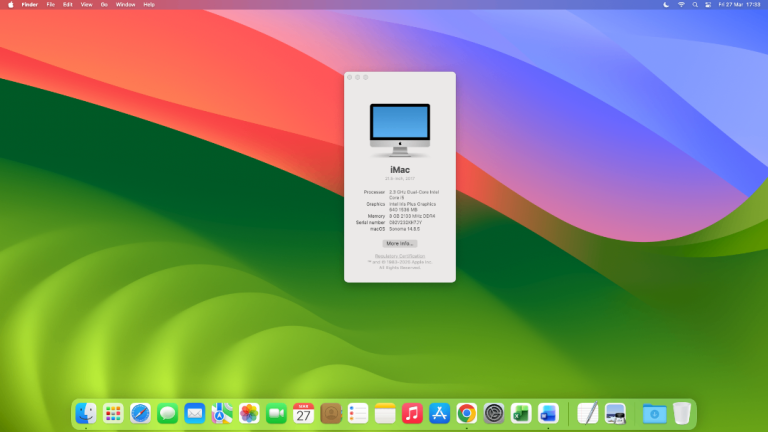Open System Settings from the Dock

[493, 413]
